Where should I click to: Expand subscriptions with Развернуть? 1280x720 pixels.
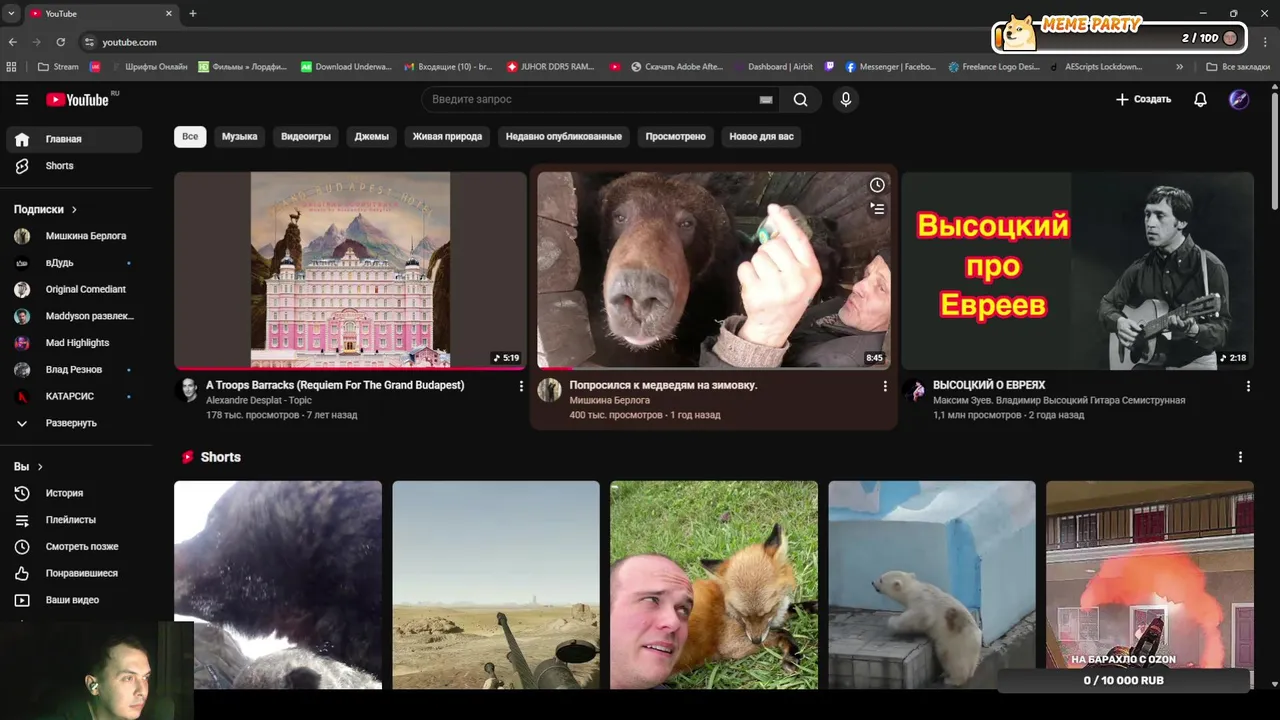tap(74, 423)
